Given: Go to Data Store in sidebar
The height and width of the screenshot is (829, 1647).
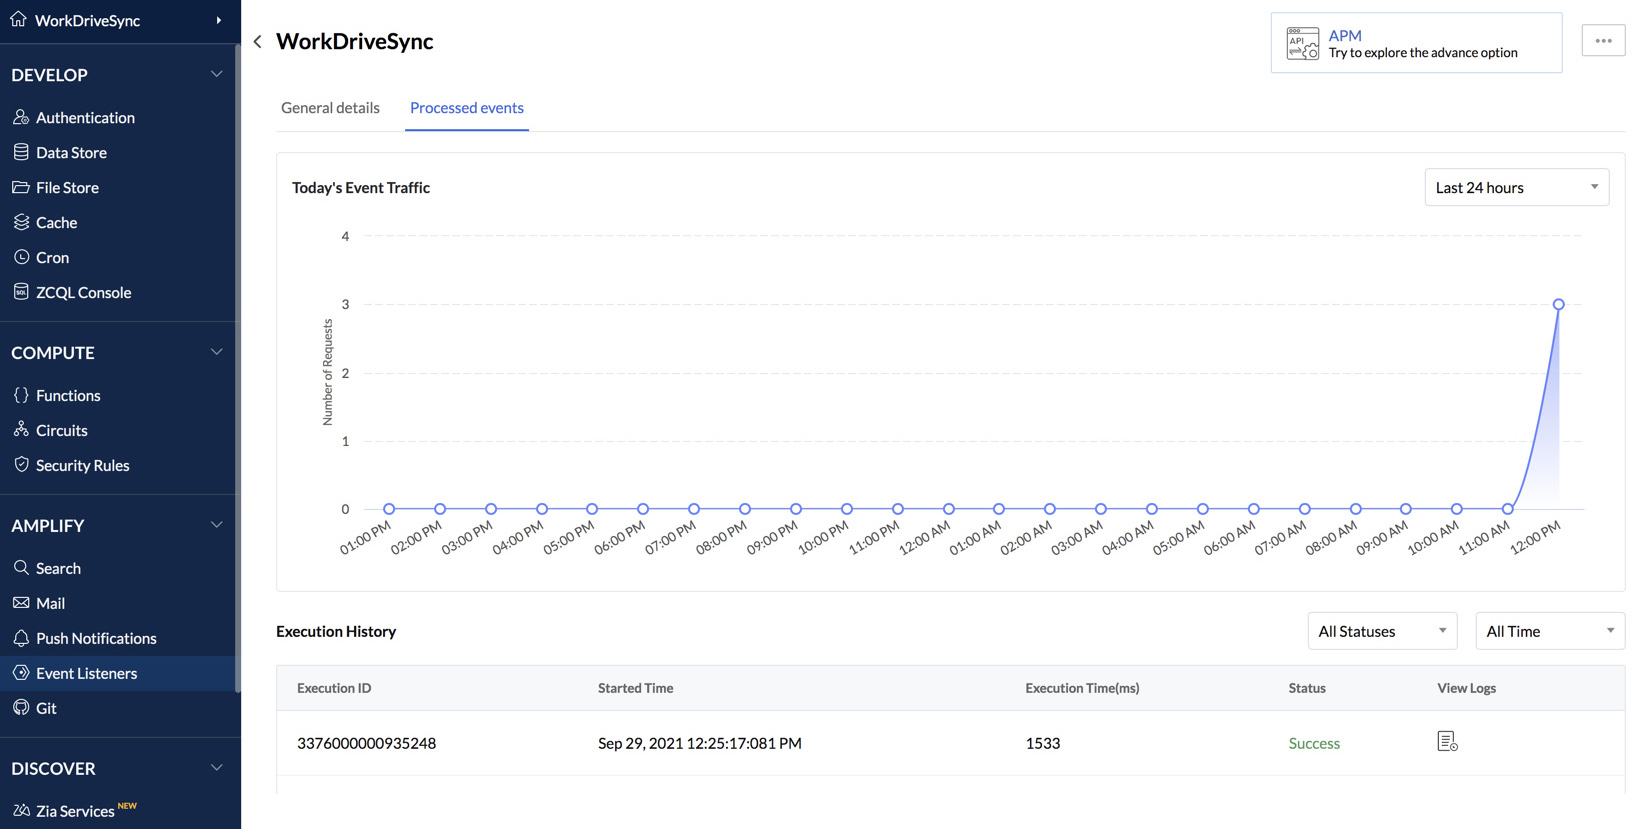Looking at the screenshot, I should 71,153.
